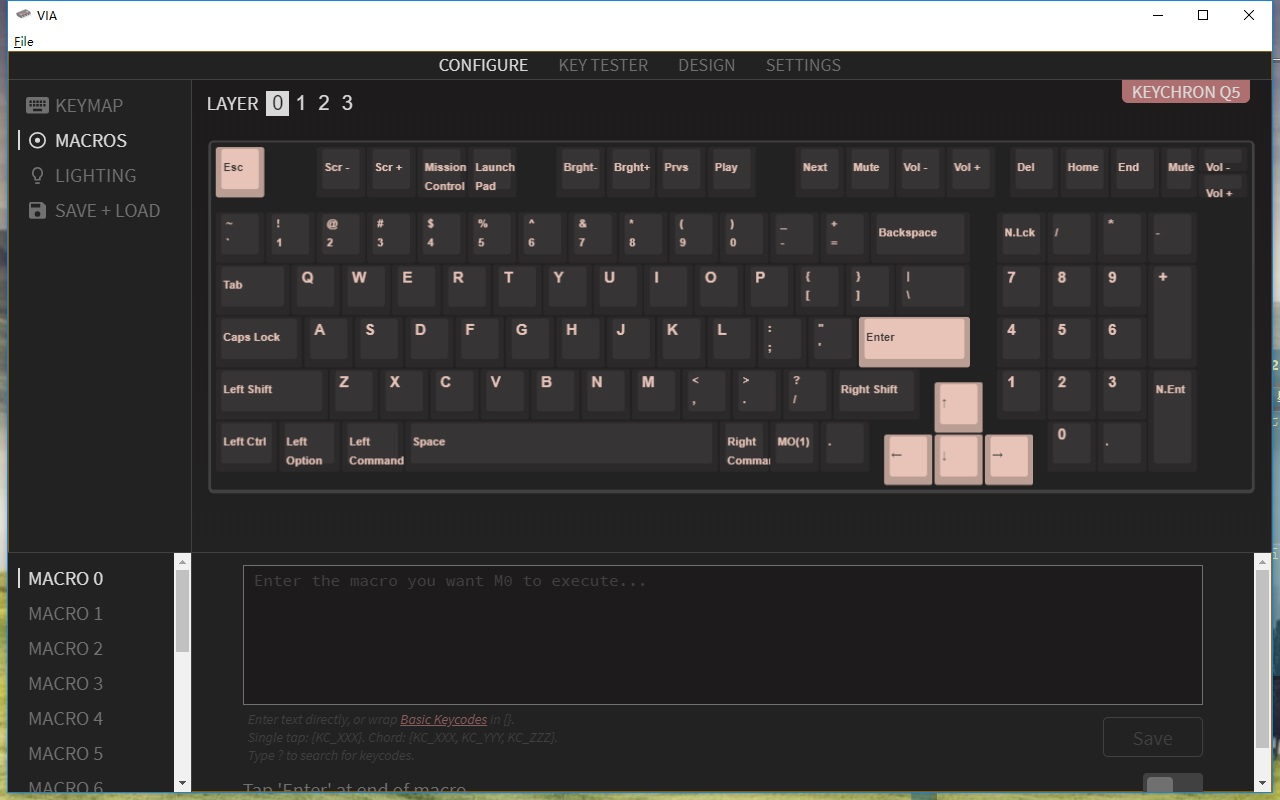Screen dimensions: 1280x800
Task: Click the Backspace key
Action: tap(921, 238)
